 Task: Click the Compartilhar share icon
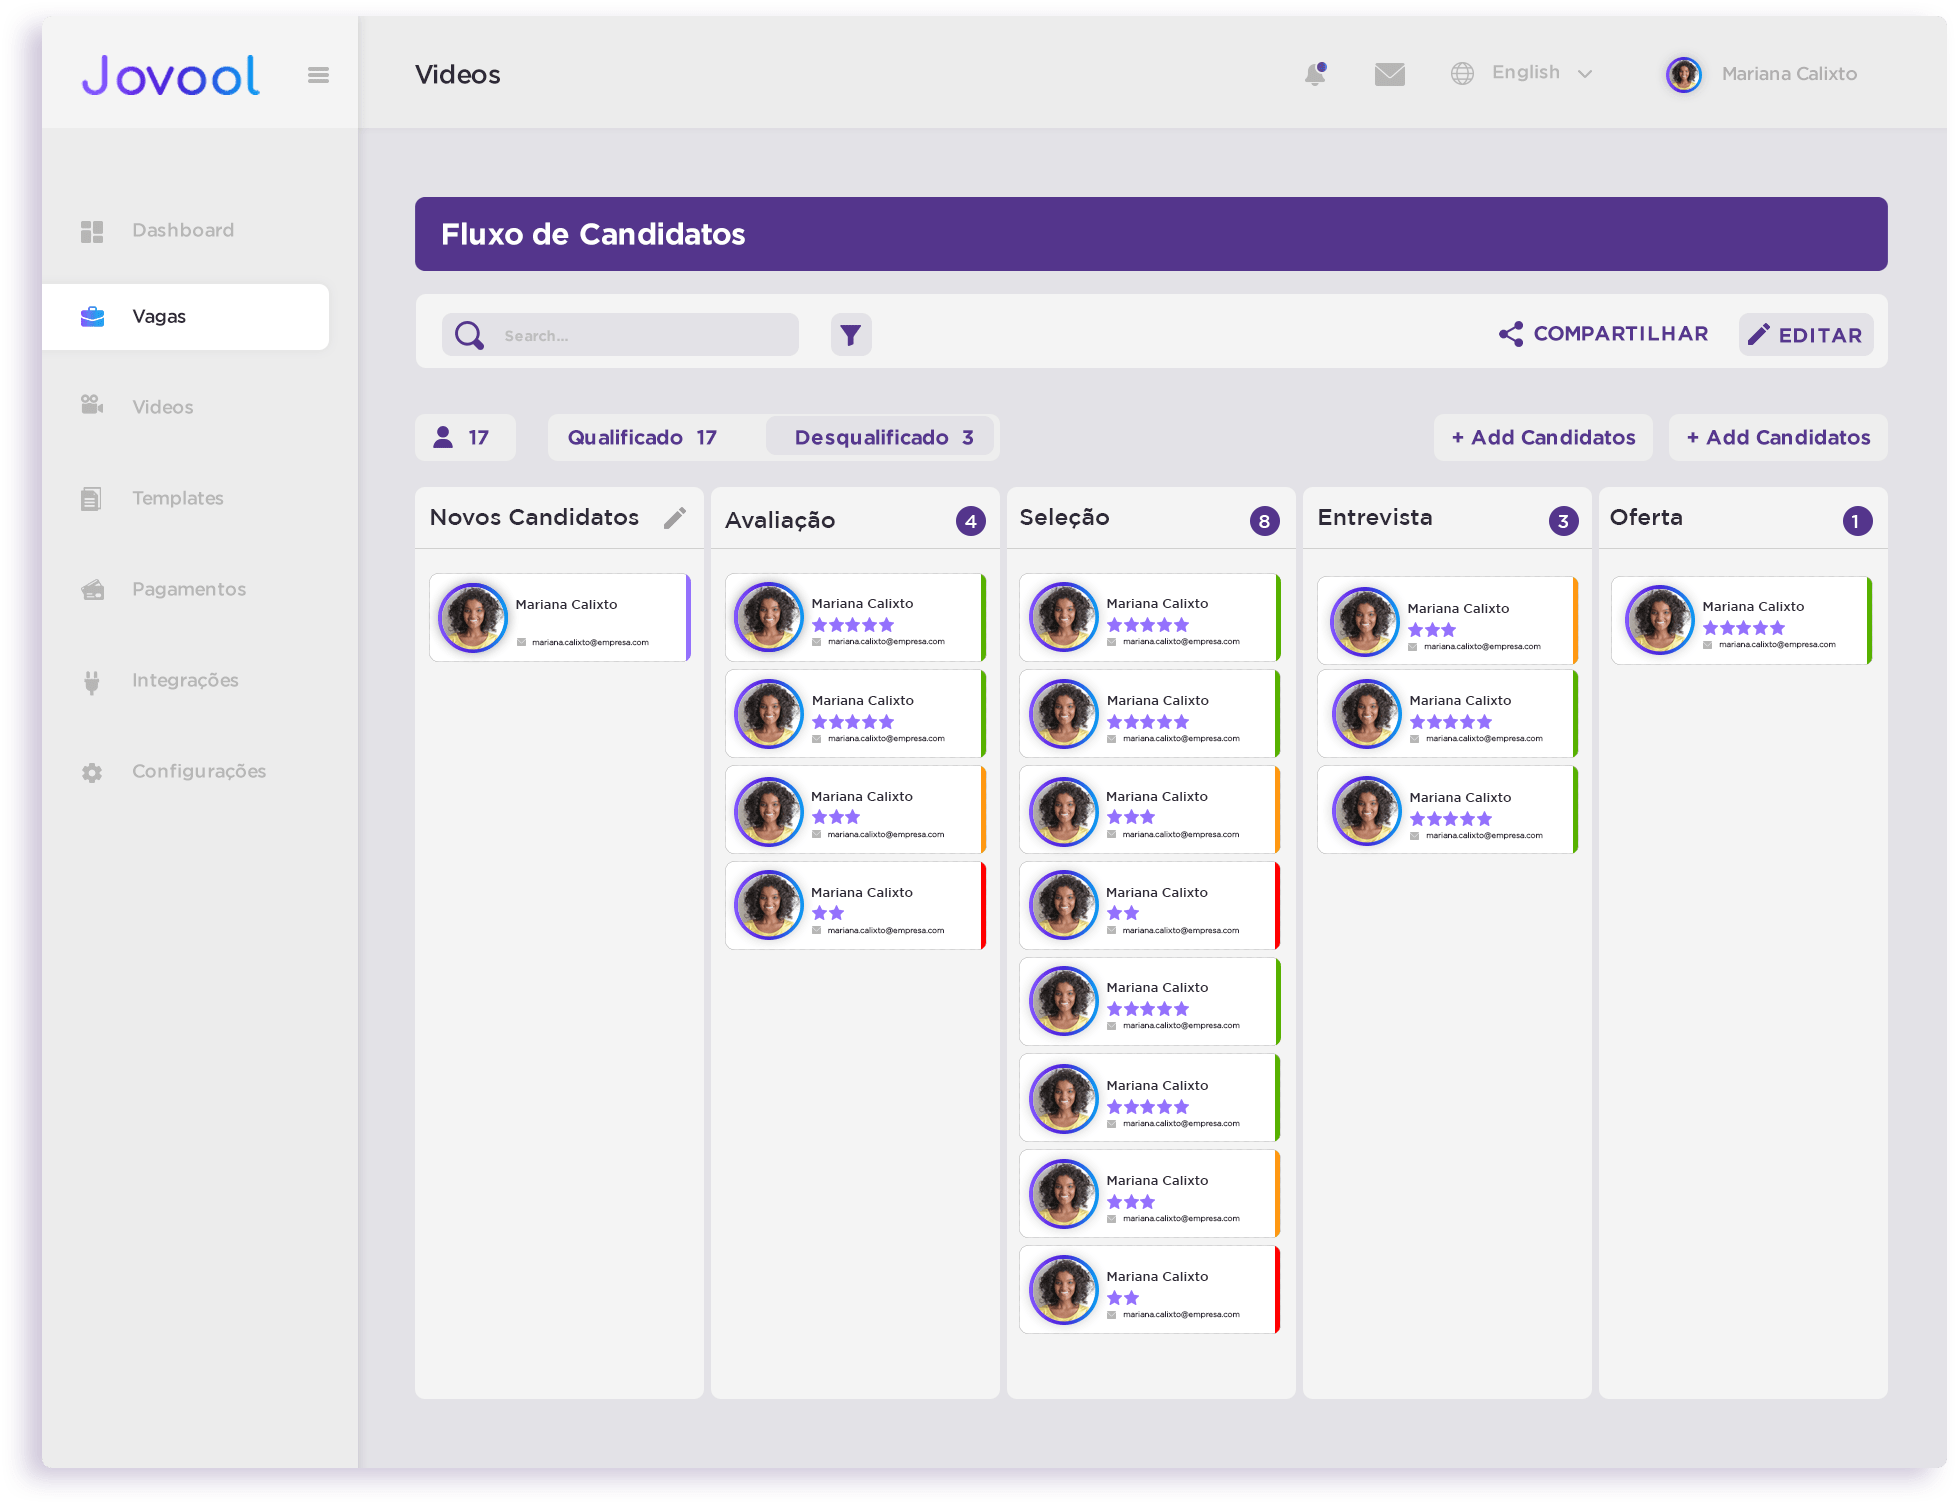1510,334
